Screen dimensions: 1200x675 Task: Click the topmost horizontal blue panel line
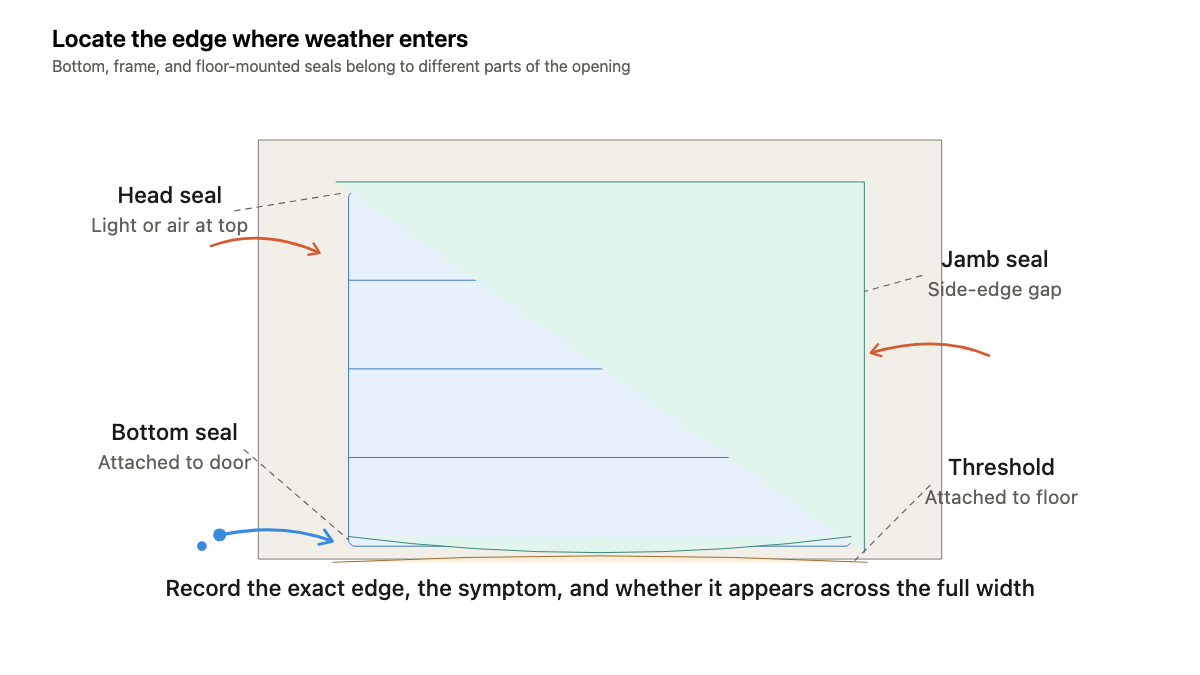click(x=412, y=280)
